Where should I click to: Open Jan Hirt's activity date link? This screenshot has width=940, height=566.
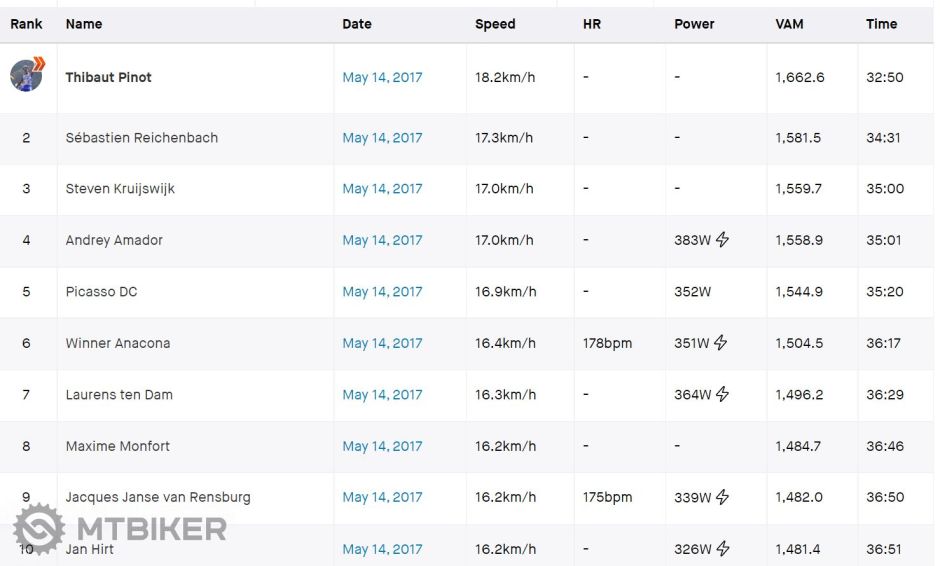pyautogui.click(x=382, y=549)
